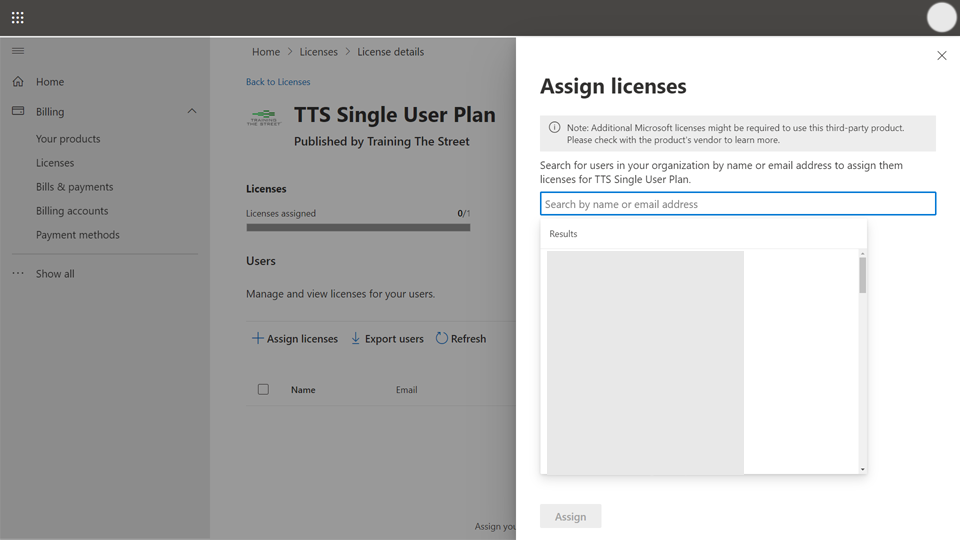This screenshot has height=540, width=960.
Task: Go to Home breadcrumb link
Action: click(266, 52)
